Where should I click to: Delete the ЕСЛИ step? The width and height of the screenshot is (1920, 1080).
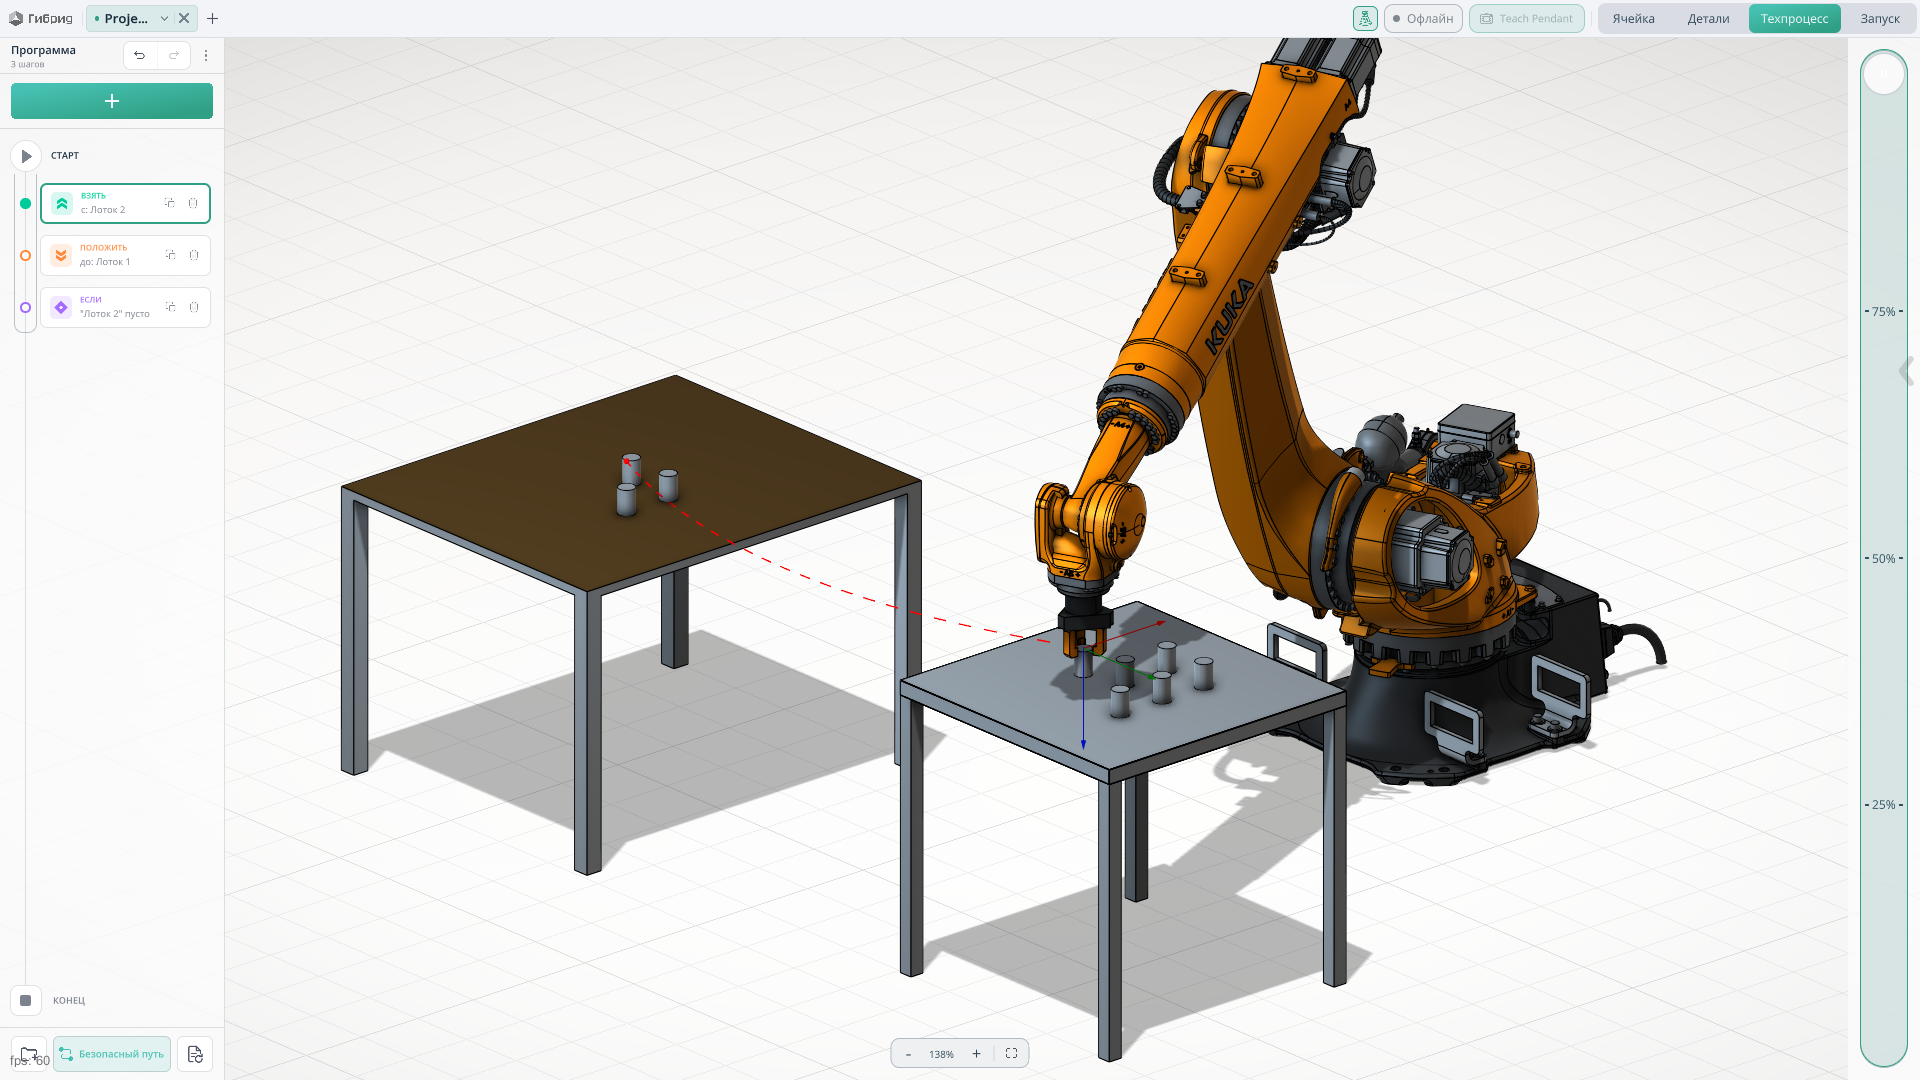coord(194,307)
